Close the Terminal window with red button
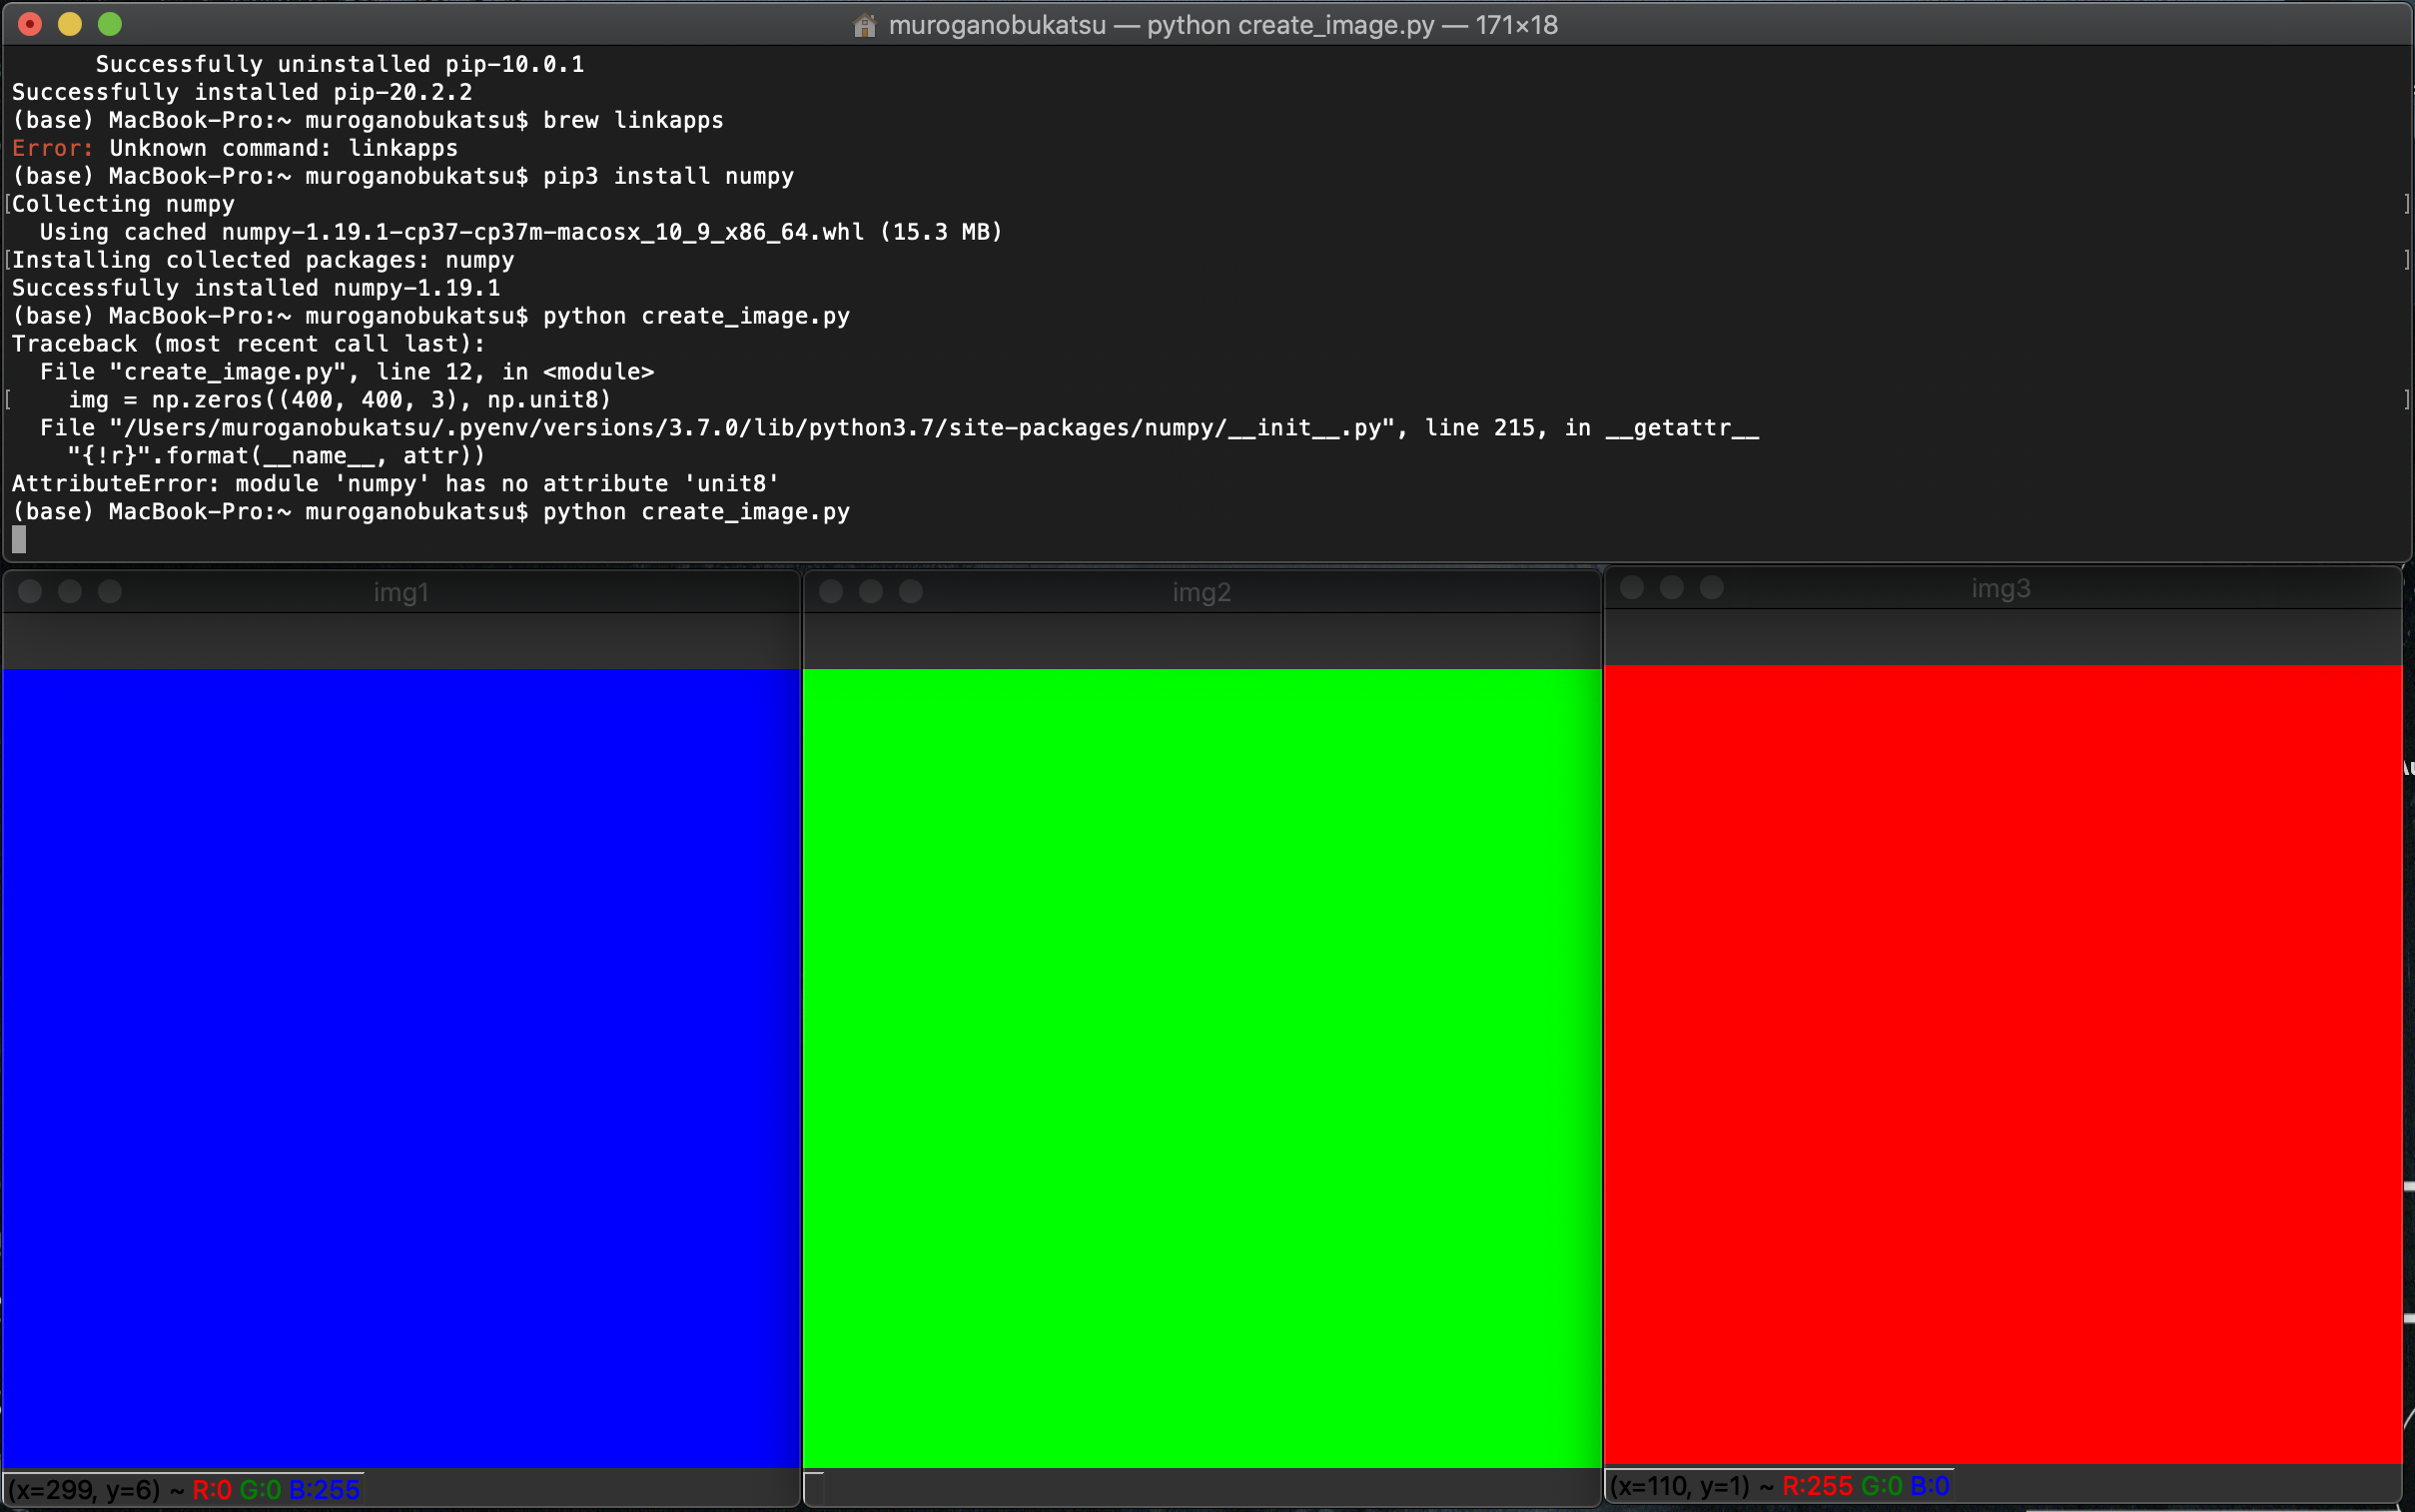This screenshot has height=1512, width=2415. click(x=30, y=24)
